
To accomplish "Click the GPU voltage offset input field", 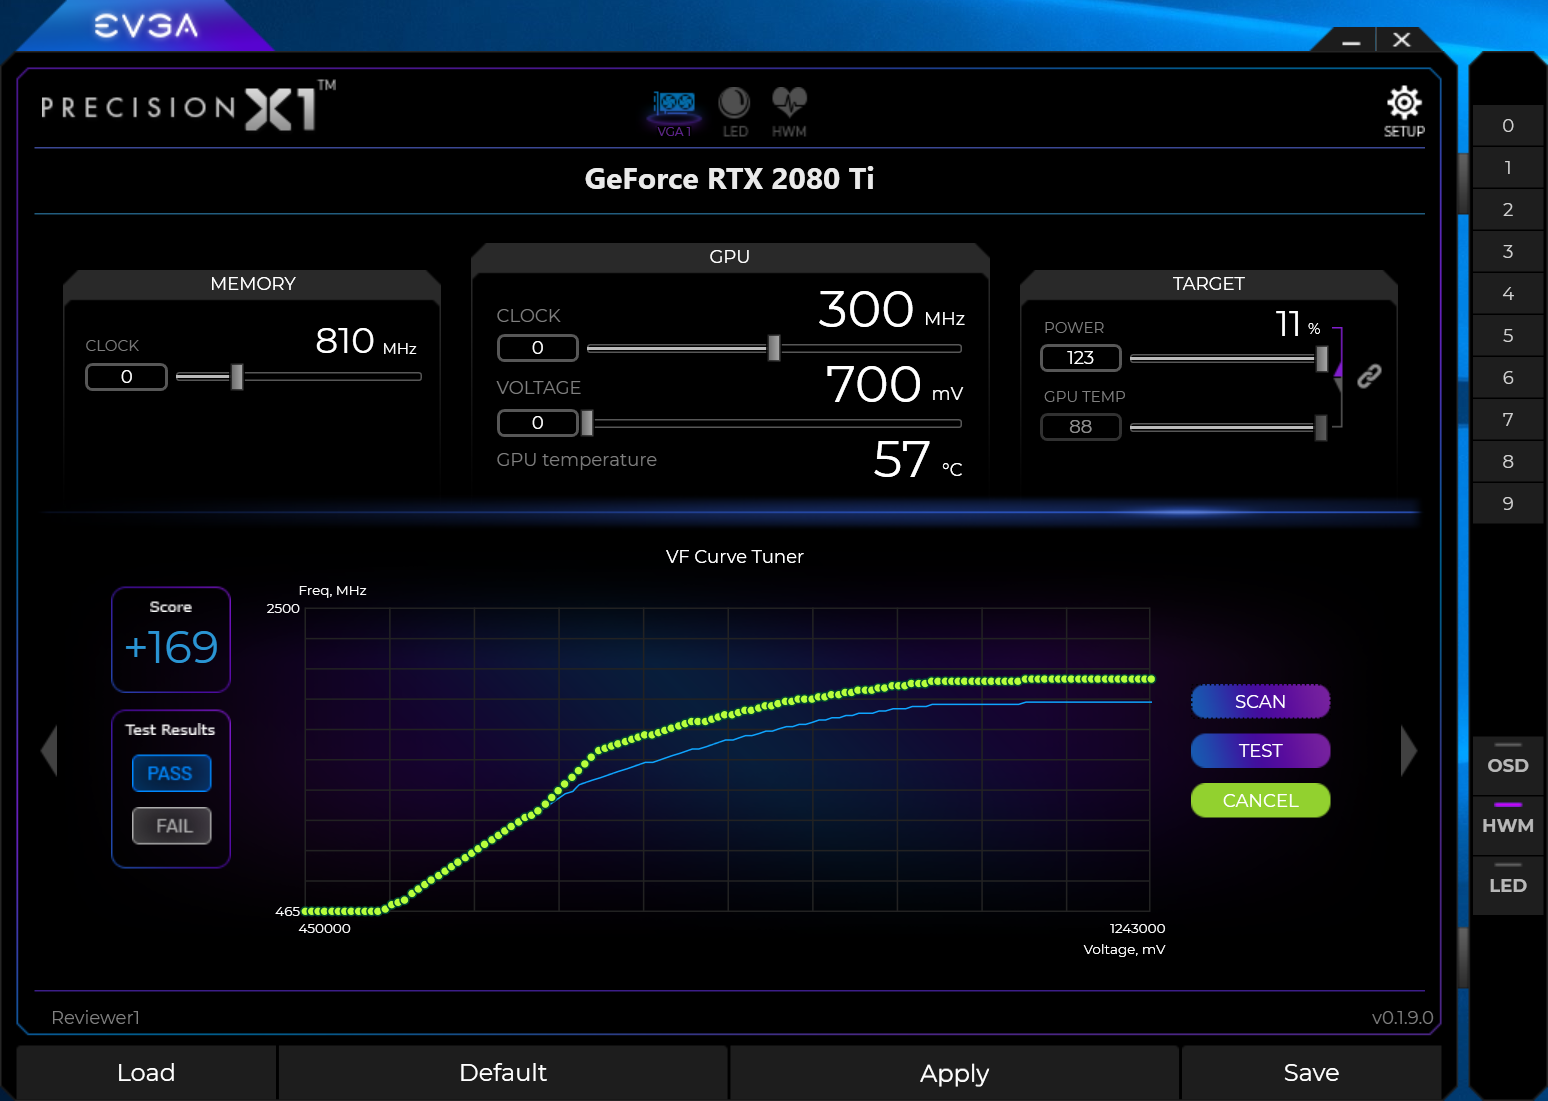I will tap(538, 423).
